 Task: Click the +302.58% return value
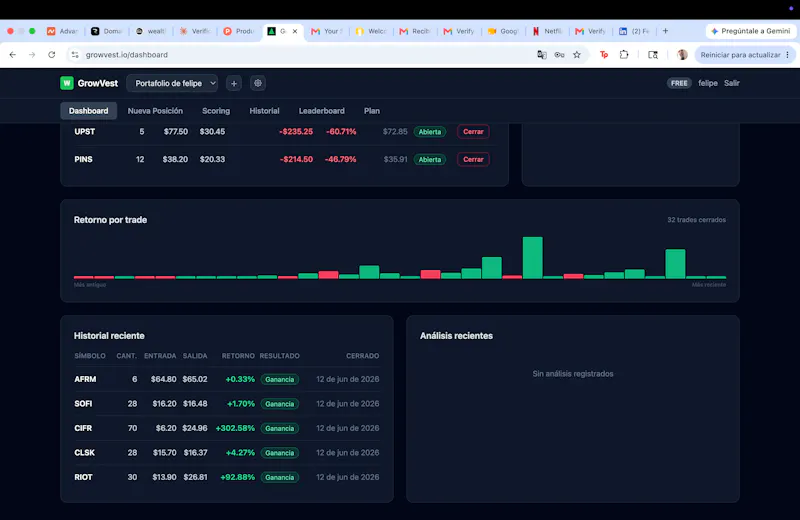(x=235, y=428)
